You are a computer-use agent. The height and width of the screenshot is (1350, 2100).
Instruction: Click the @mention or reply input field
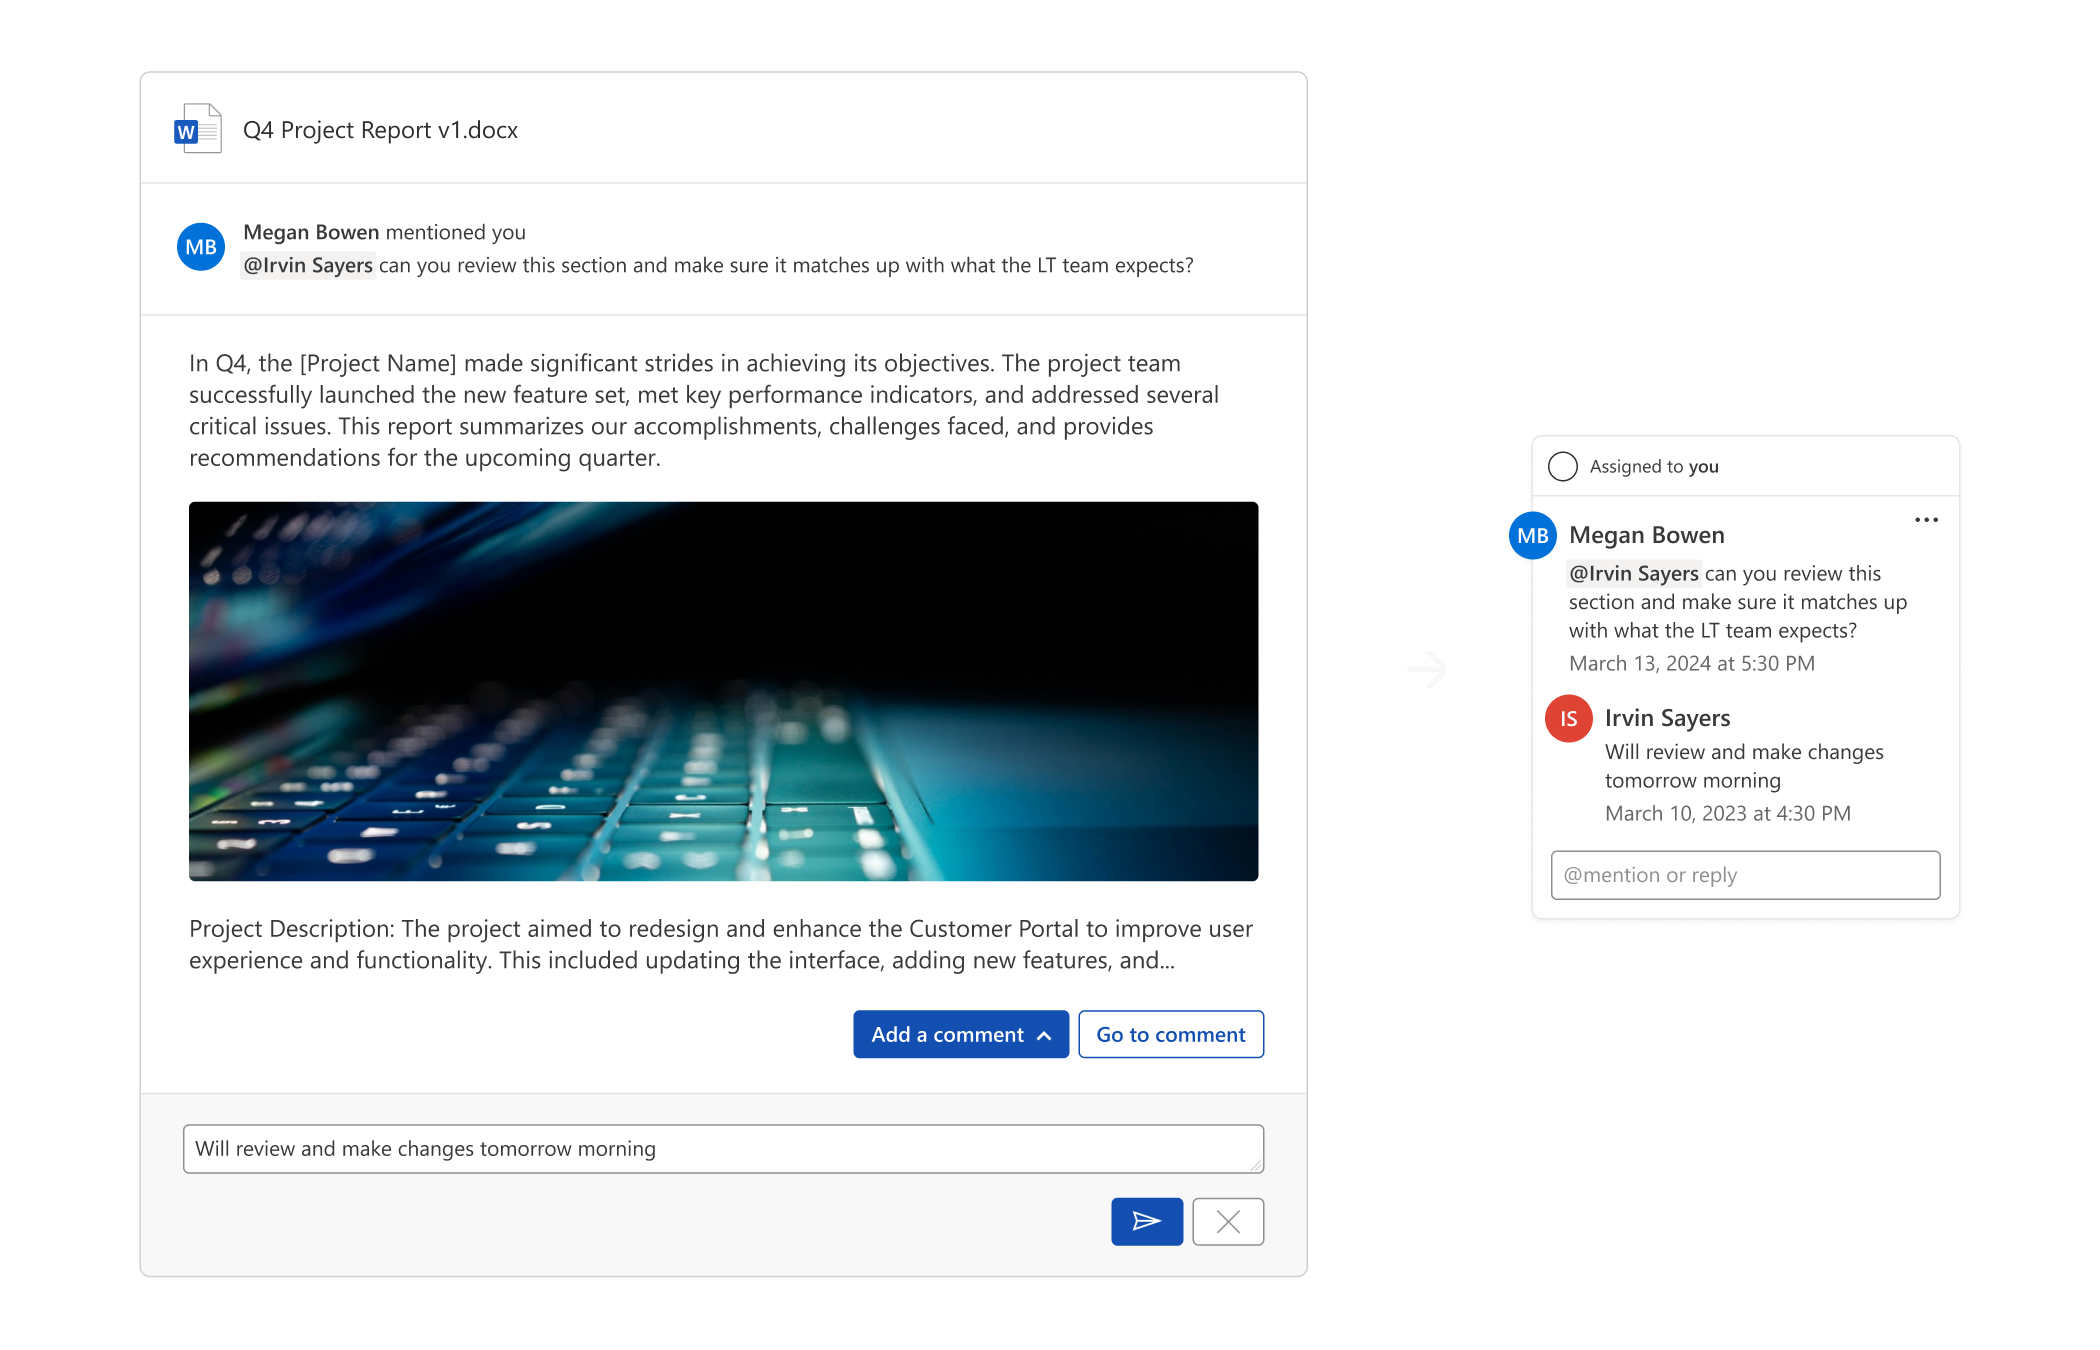[x=1743, y=874]
